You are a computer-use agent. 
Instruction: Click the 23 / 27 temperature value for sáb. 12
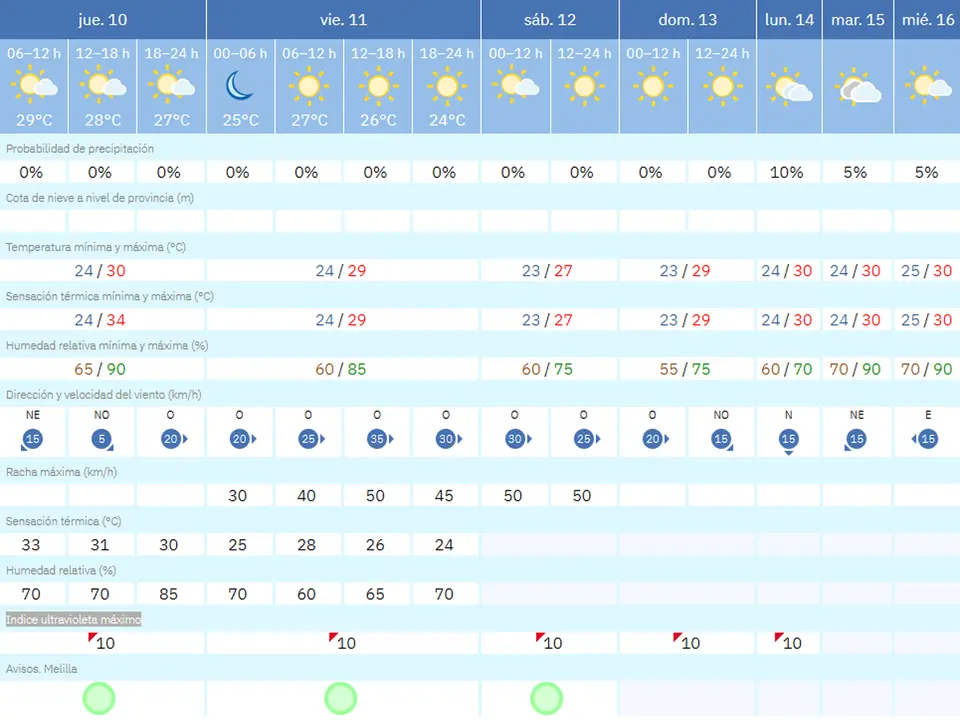coord(547,271)
